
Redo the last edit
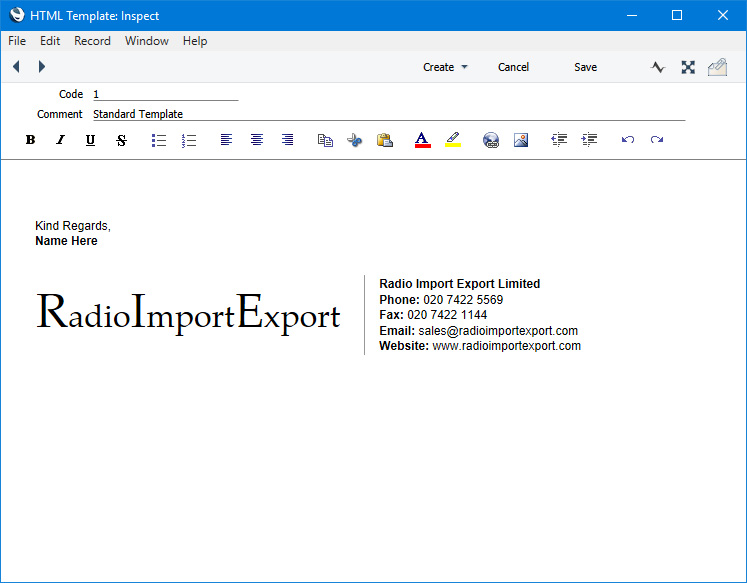pyautogui.click(x=657, y=140)
